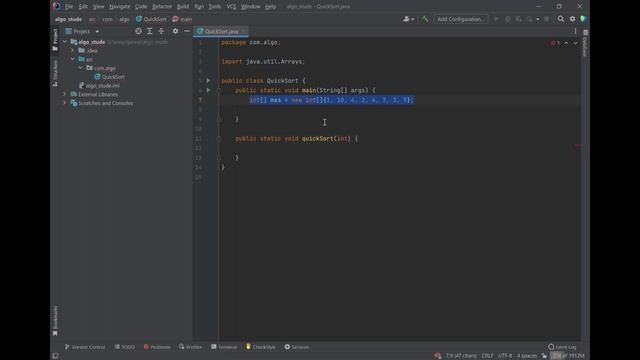Viewport: 640px width, 360px height.
Task: Toggle the Profiler tool window
Action: click(190, 347)
